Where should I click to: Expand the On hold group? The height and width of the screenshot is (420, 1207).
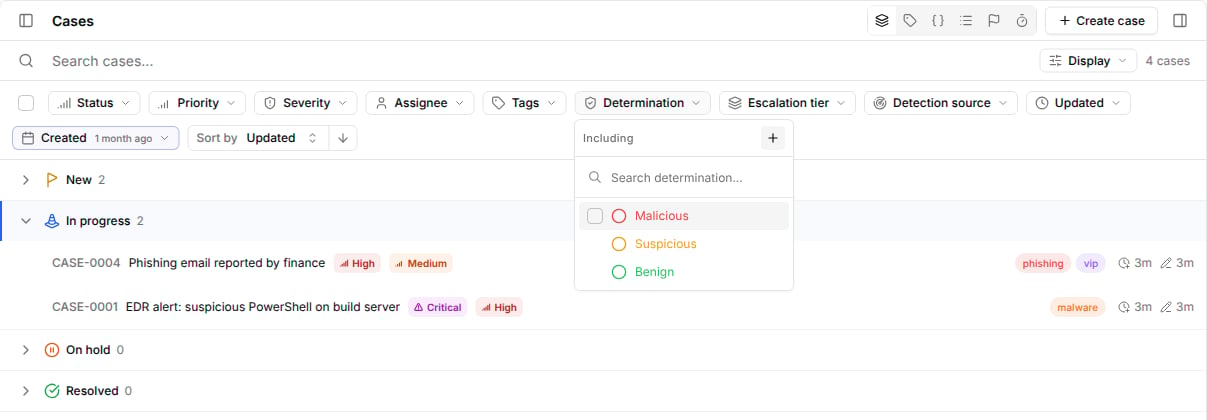point(26,350)
